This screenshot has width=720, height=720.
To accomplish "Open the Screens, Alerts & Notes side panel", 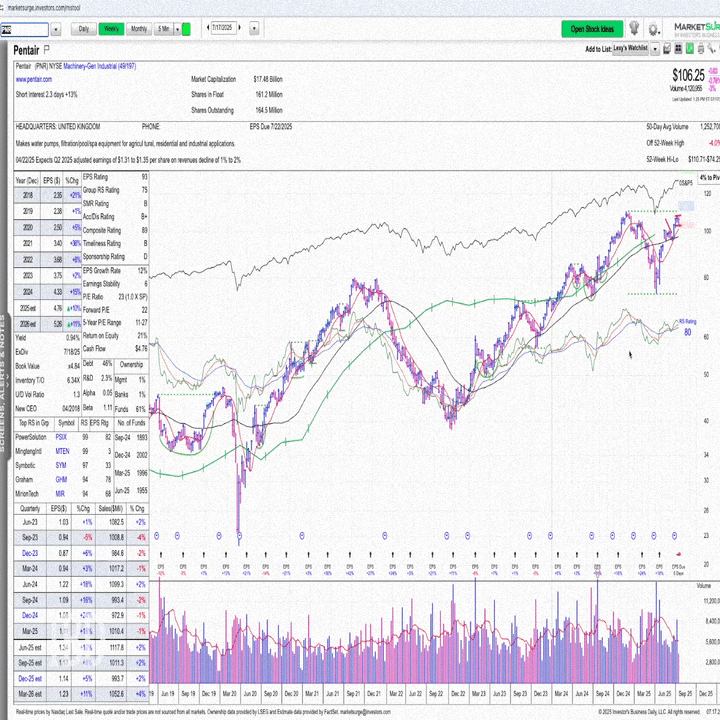I will click(4, 388).
